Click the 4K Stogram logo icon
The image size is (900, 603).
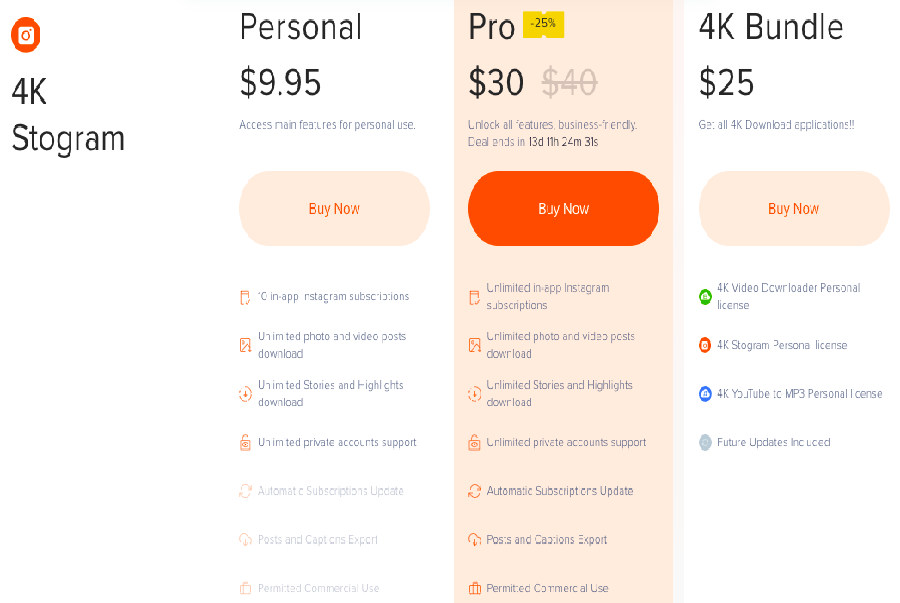pyautogui.click(x=26, y=35)
